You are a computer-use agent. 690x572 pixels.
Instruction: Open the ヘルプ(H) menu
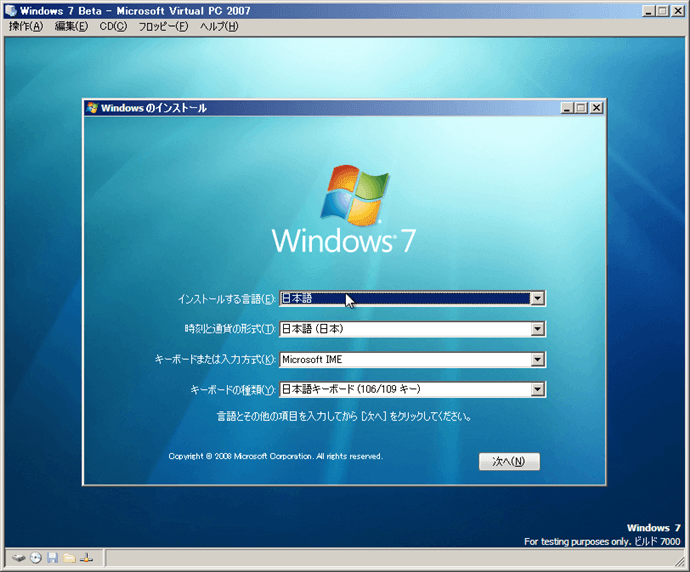click(x=219, y=26)
